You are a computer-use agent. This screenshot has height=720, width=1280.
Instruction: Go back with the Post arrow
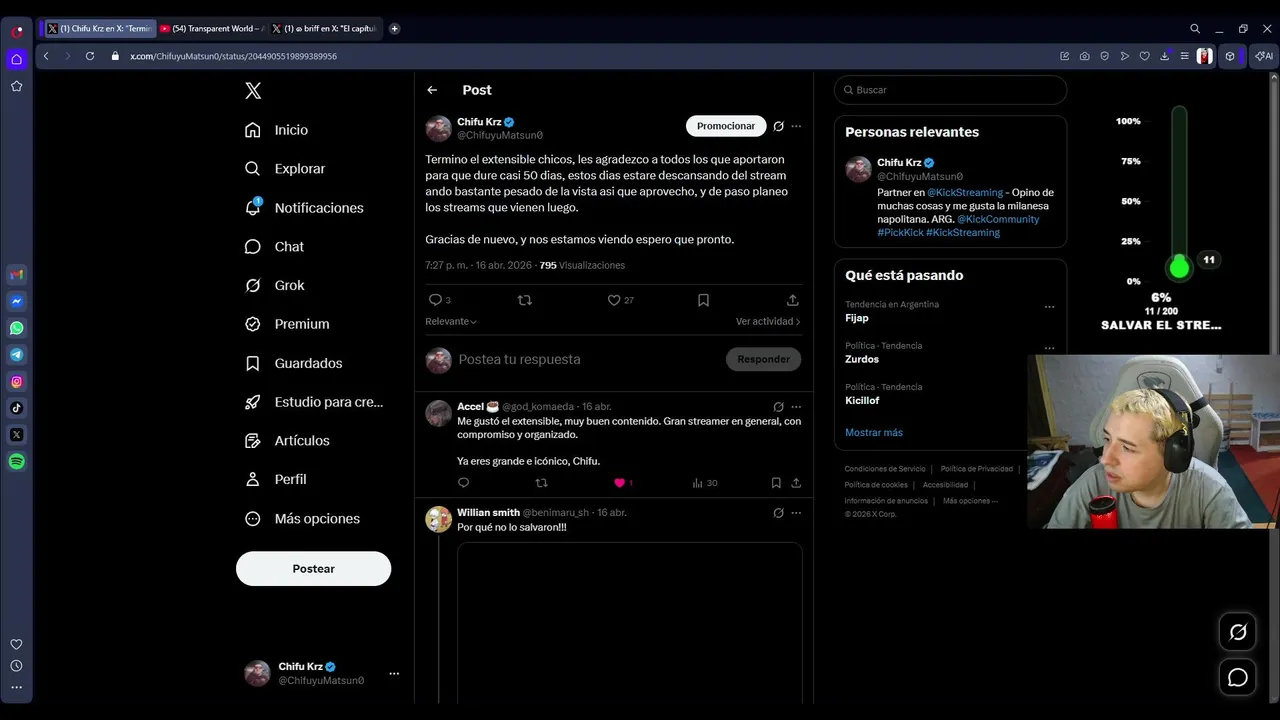(x=432, y=90)
